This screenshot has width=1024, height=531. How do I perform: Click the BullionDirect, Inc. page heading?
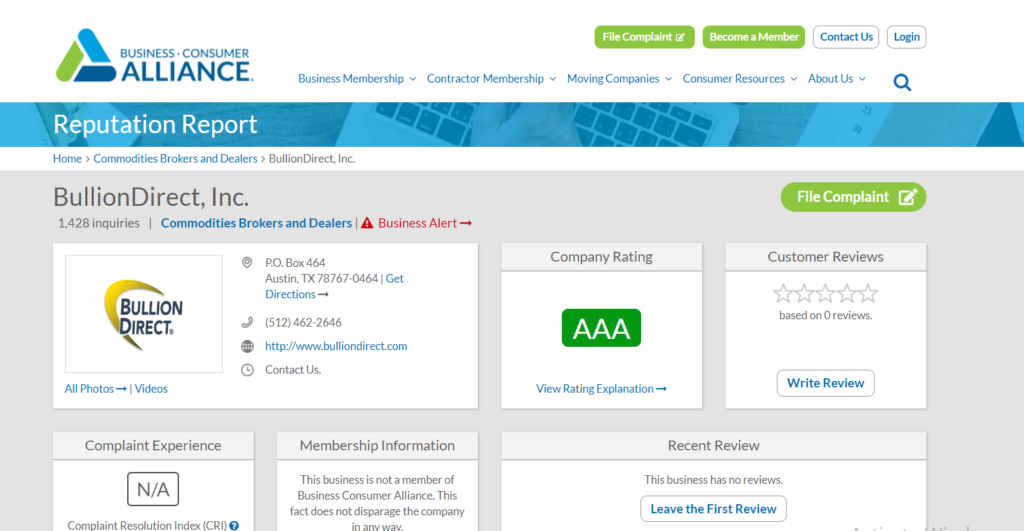pos(151,197)
